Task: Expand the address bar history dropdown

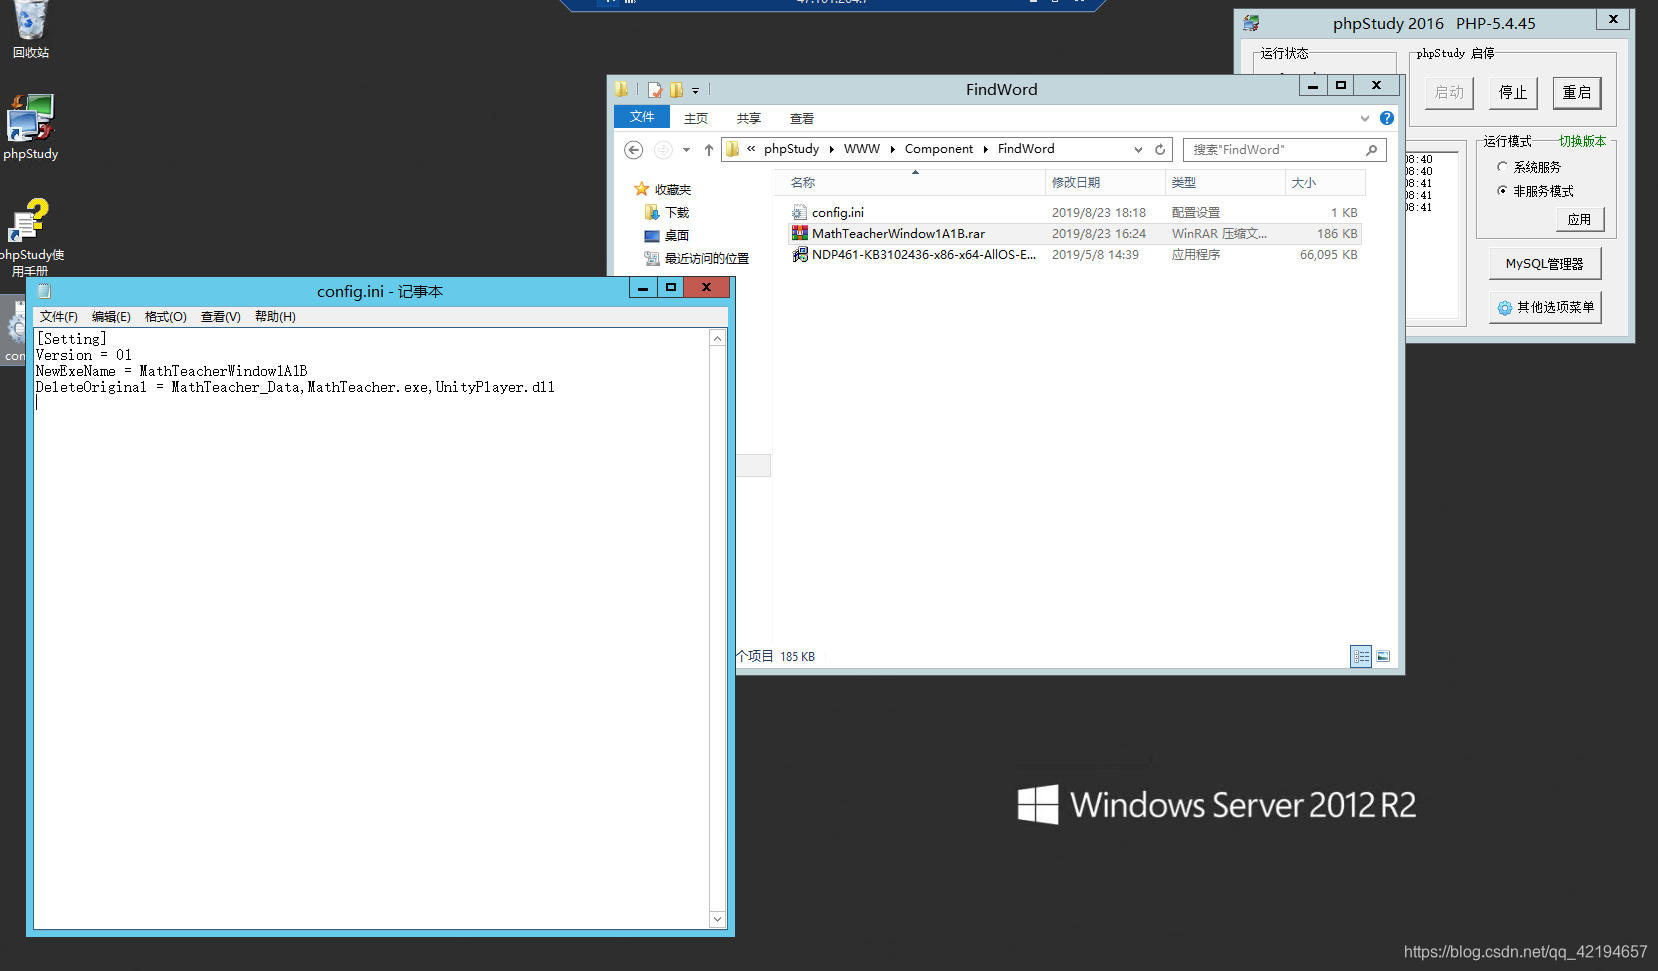Action: [1138, 149]
